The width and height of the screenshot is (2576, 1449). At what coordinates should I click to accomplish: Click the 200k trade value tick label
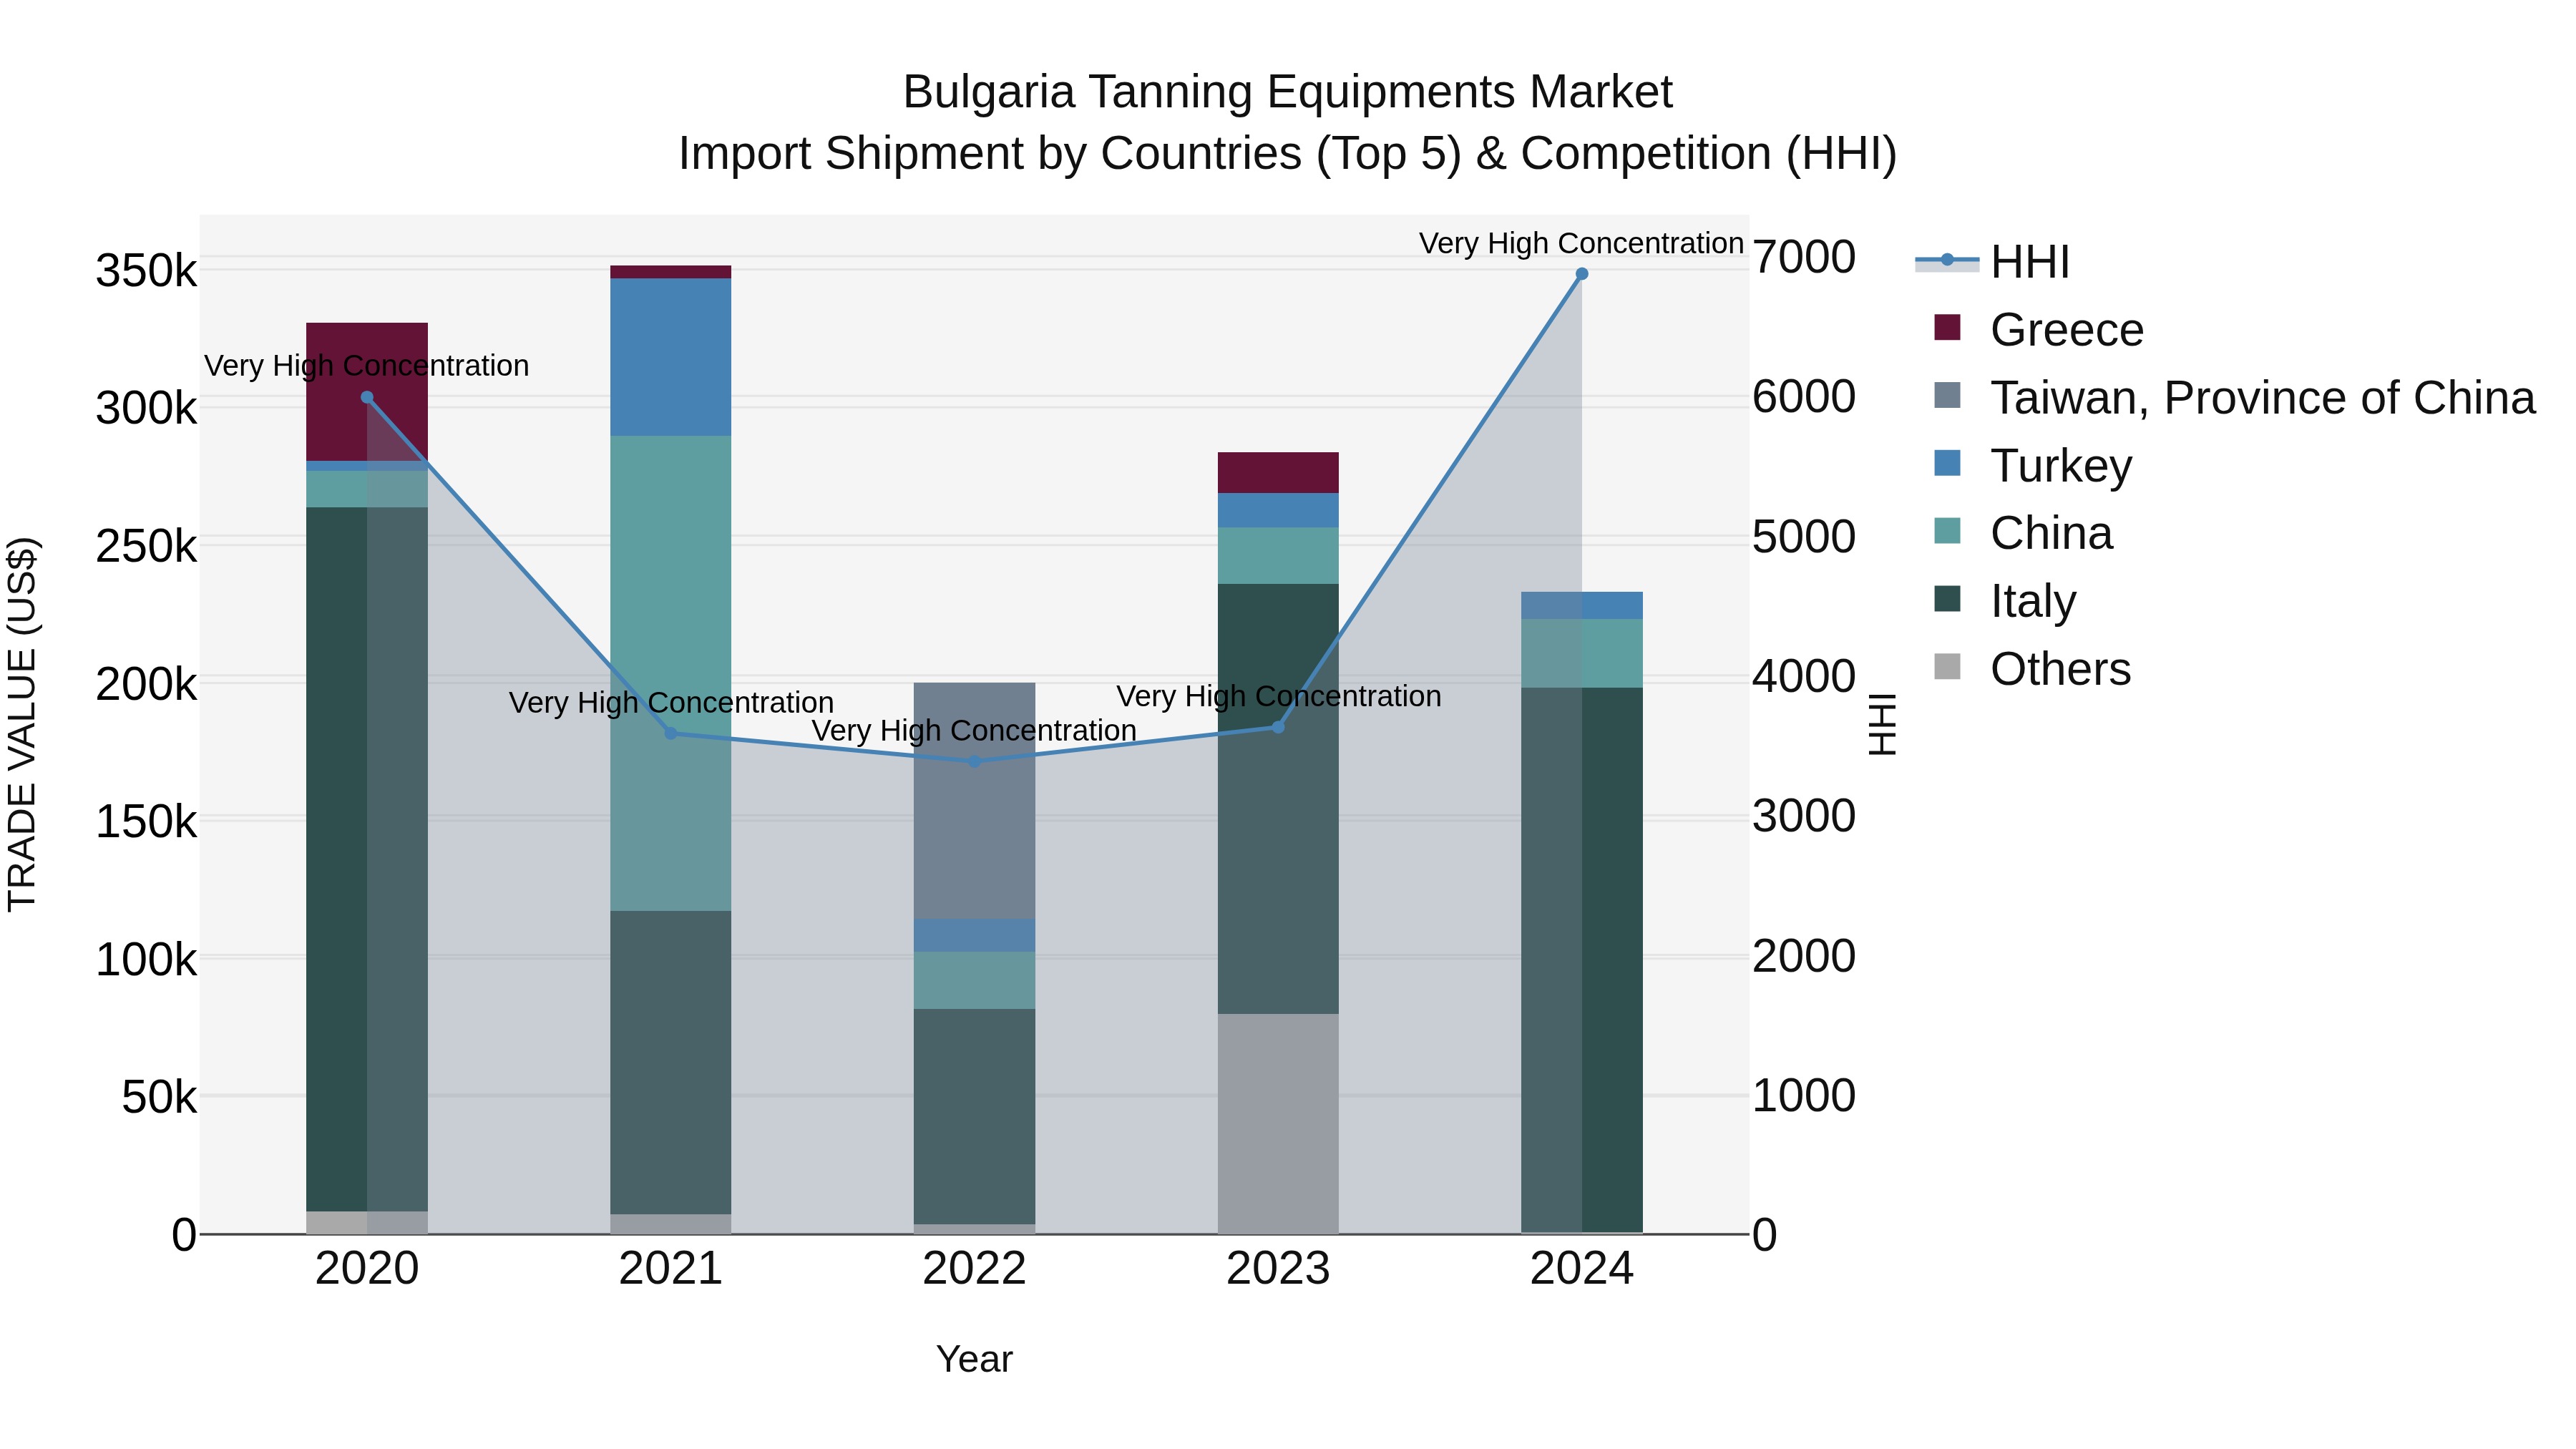tap(146, 685)
